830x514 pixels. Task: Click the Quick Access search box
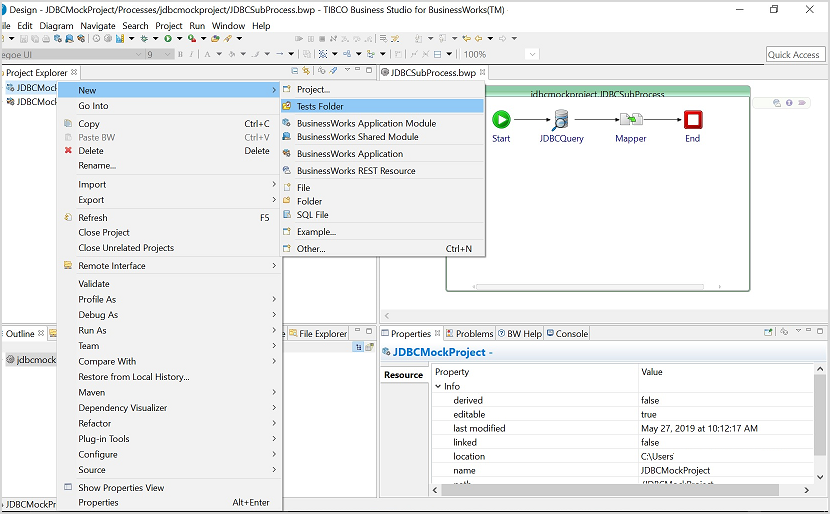coord(795,55)
